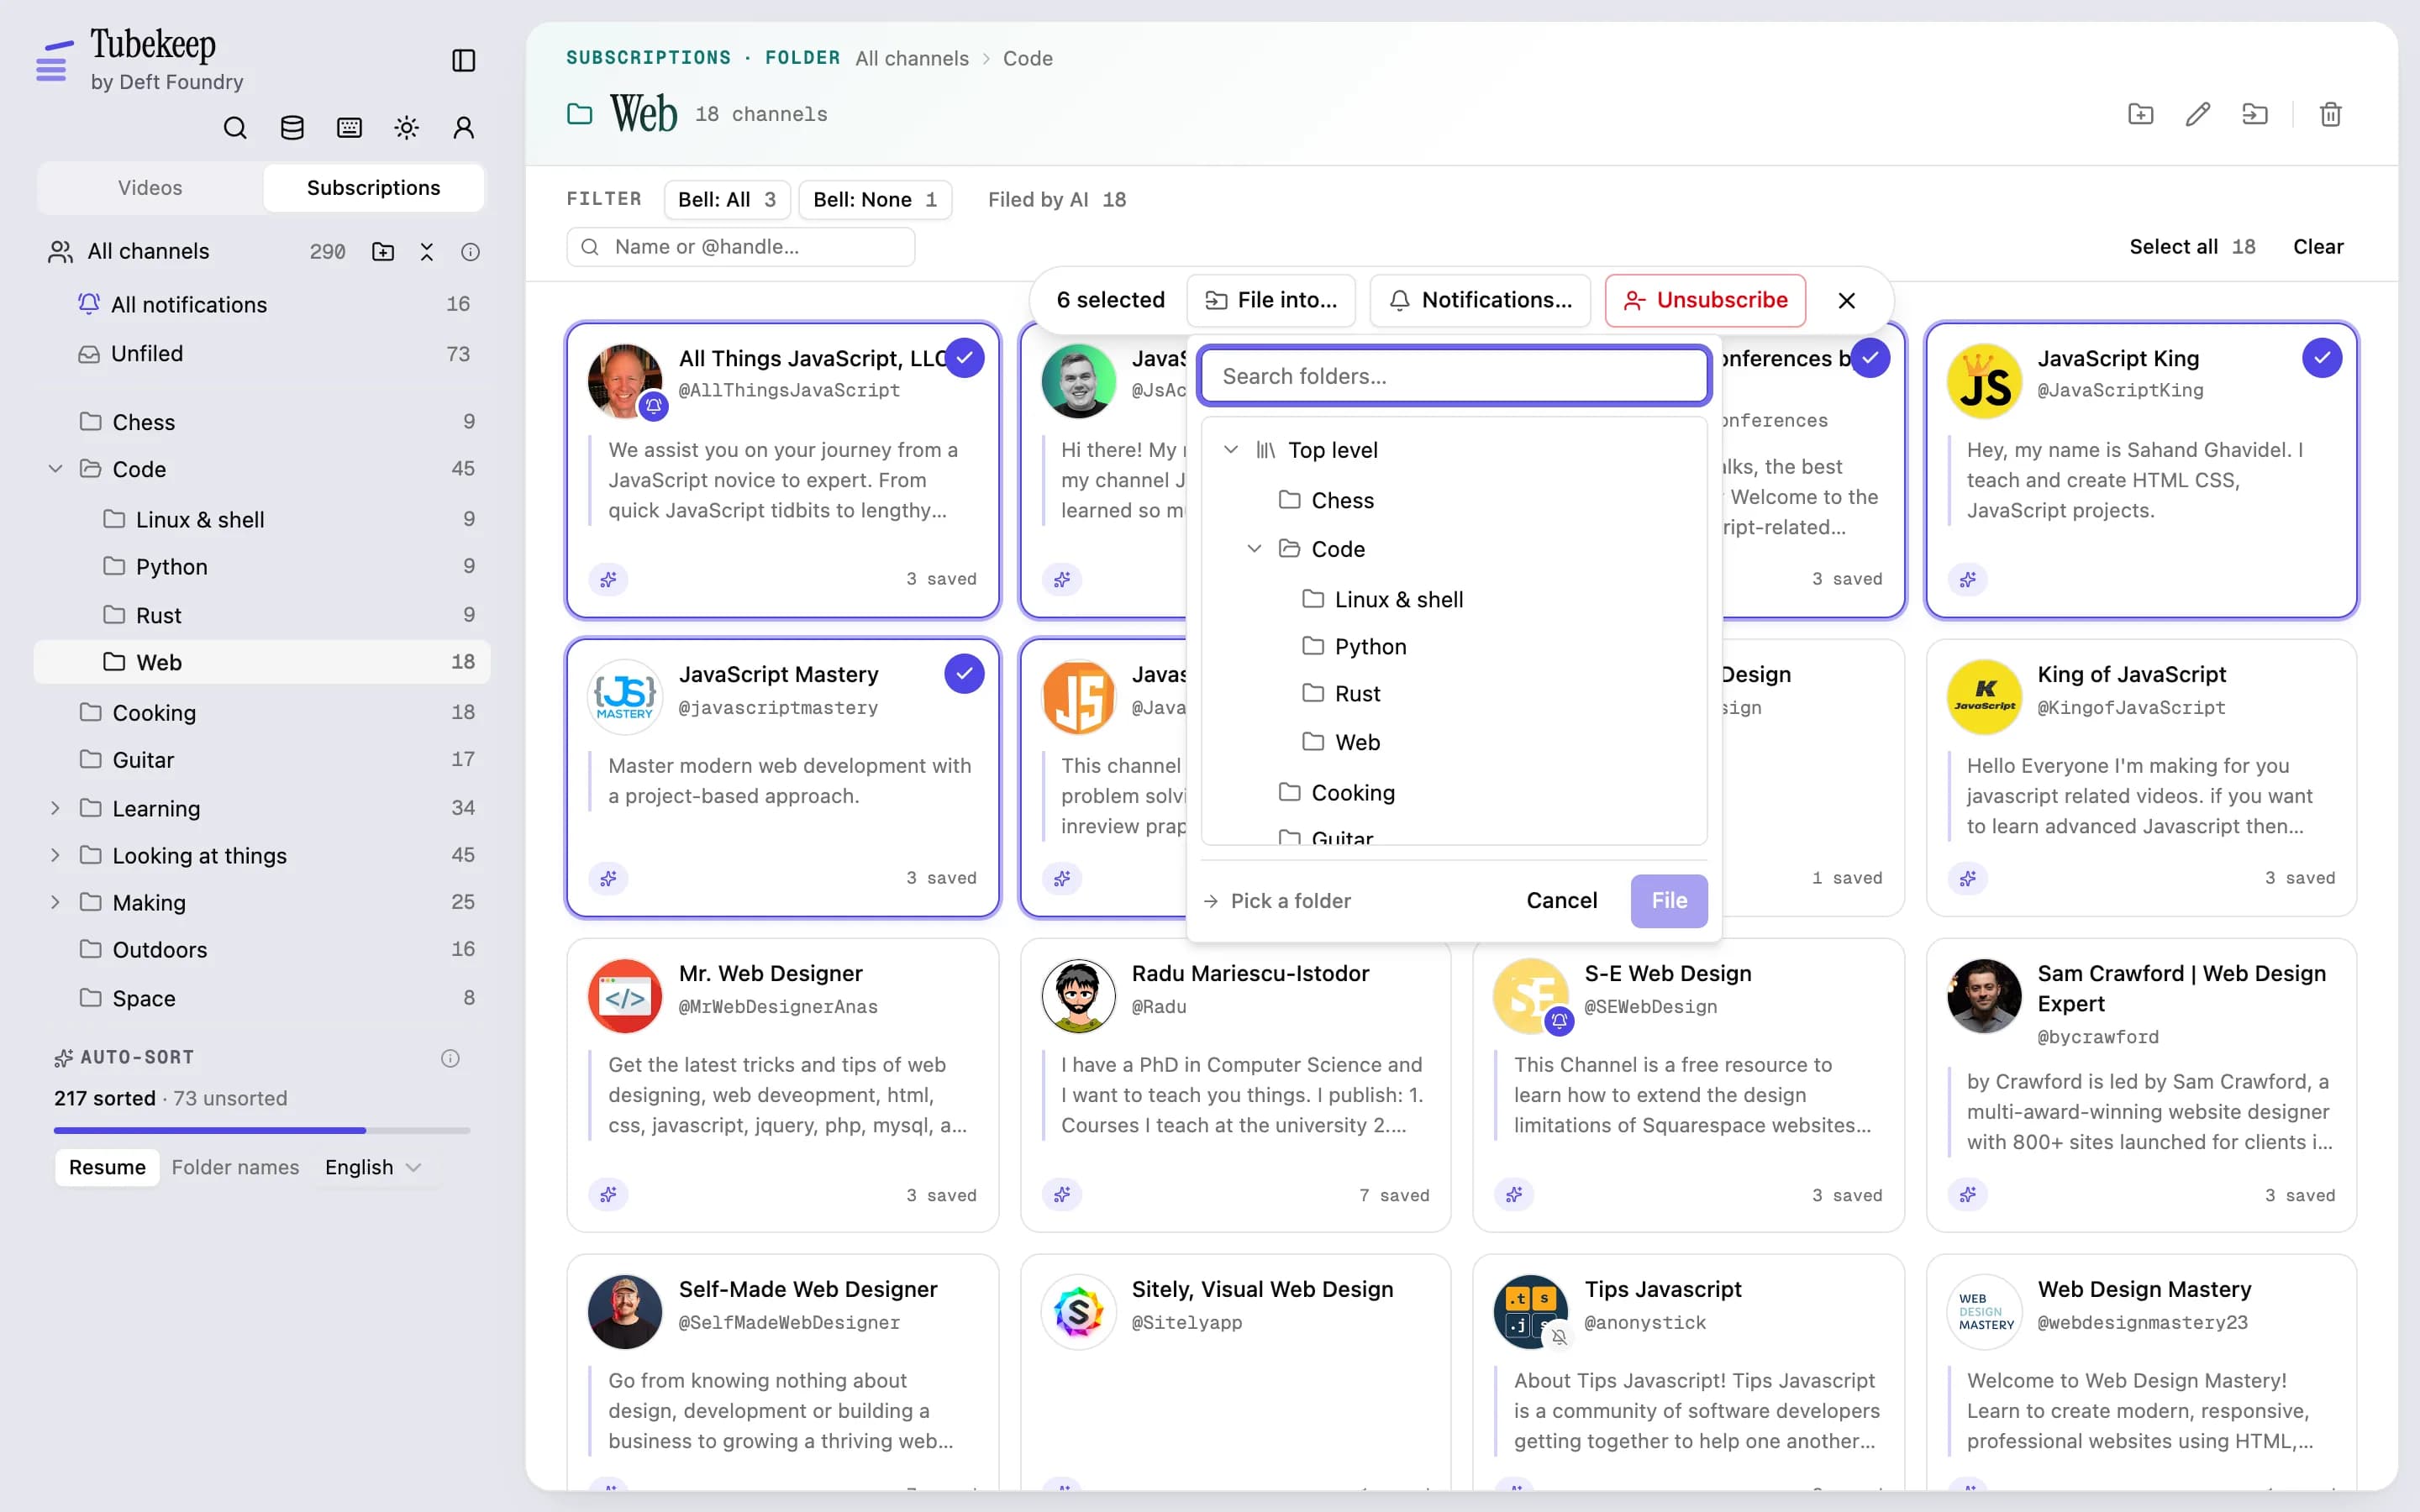Click the File button in picker
Viewport: 2420px width, 1512px height.
tap(1669, 901)
